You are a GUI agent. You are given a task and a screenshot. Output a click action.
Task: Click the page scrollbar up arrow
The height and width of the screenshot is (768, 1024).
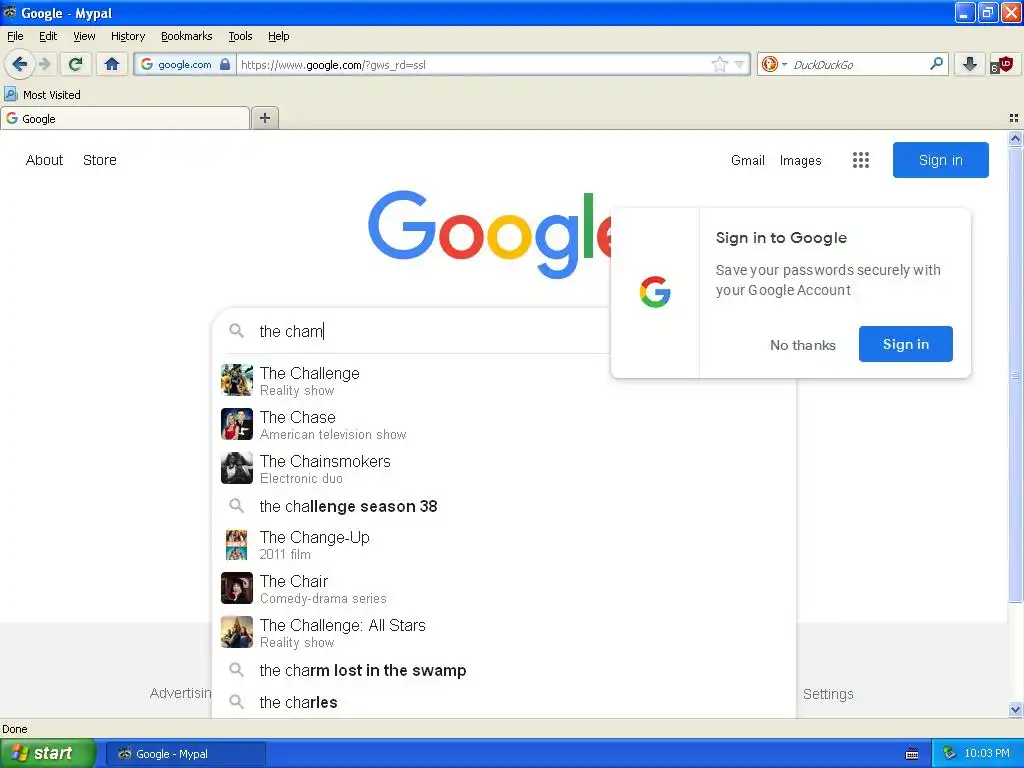(1015, 138)
